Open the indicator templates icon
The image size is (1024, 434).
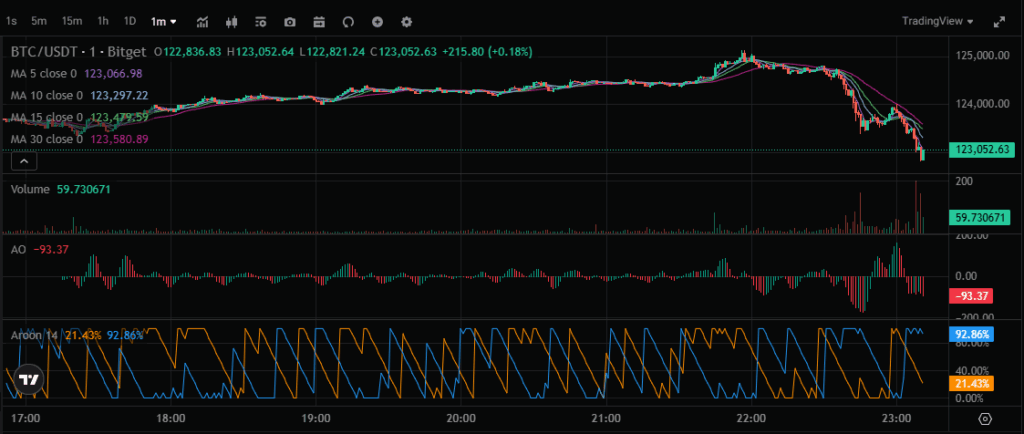coord(261,21)
